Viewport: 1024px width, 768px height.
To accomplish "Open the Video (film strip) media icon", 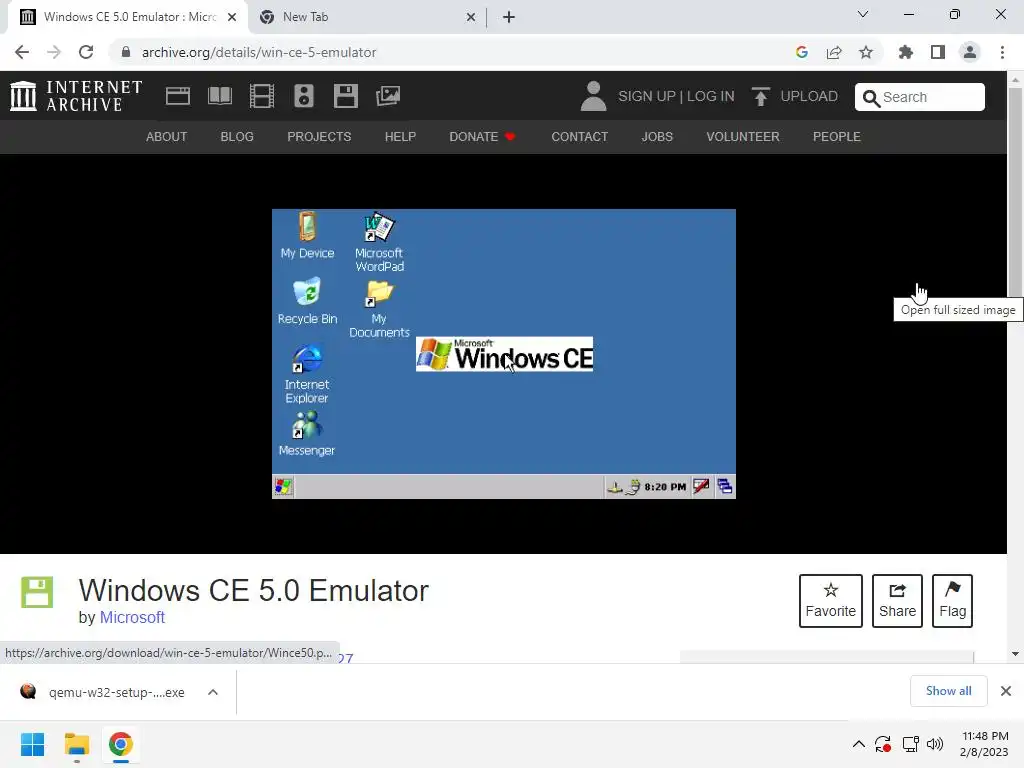I will coord(262,96).
